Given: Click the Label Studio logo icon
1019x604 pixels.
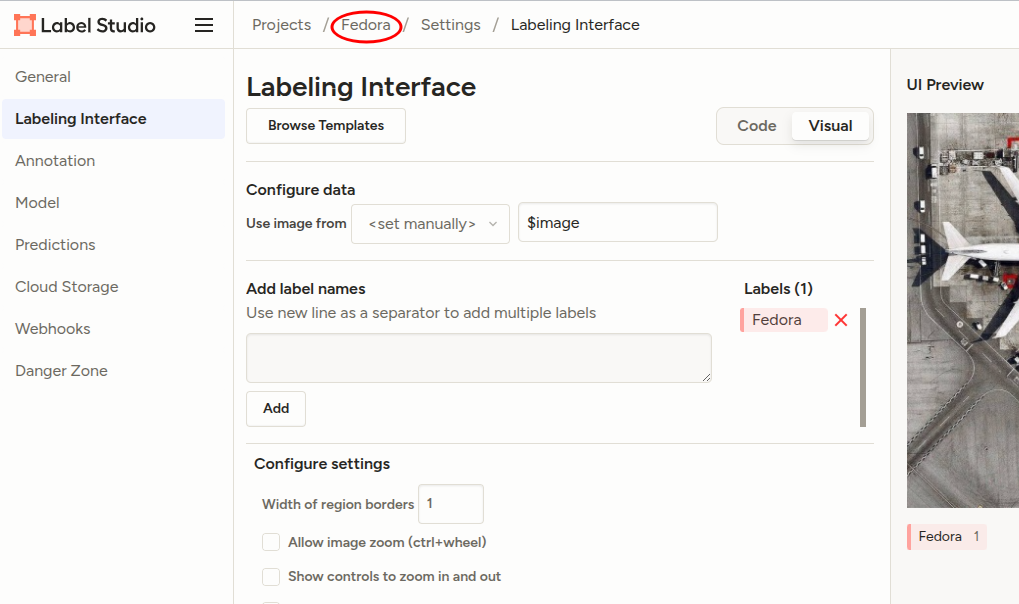Looking at the screenshot, I should tap(25, 25).
